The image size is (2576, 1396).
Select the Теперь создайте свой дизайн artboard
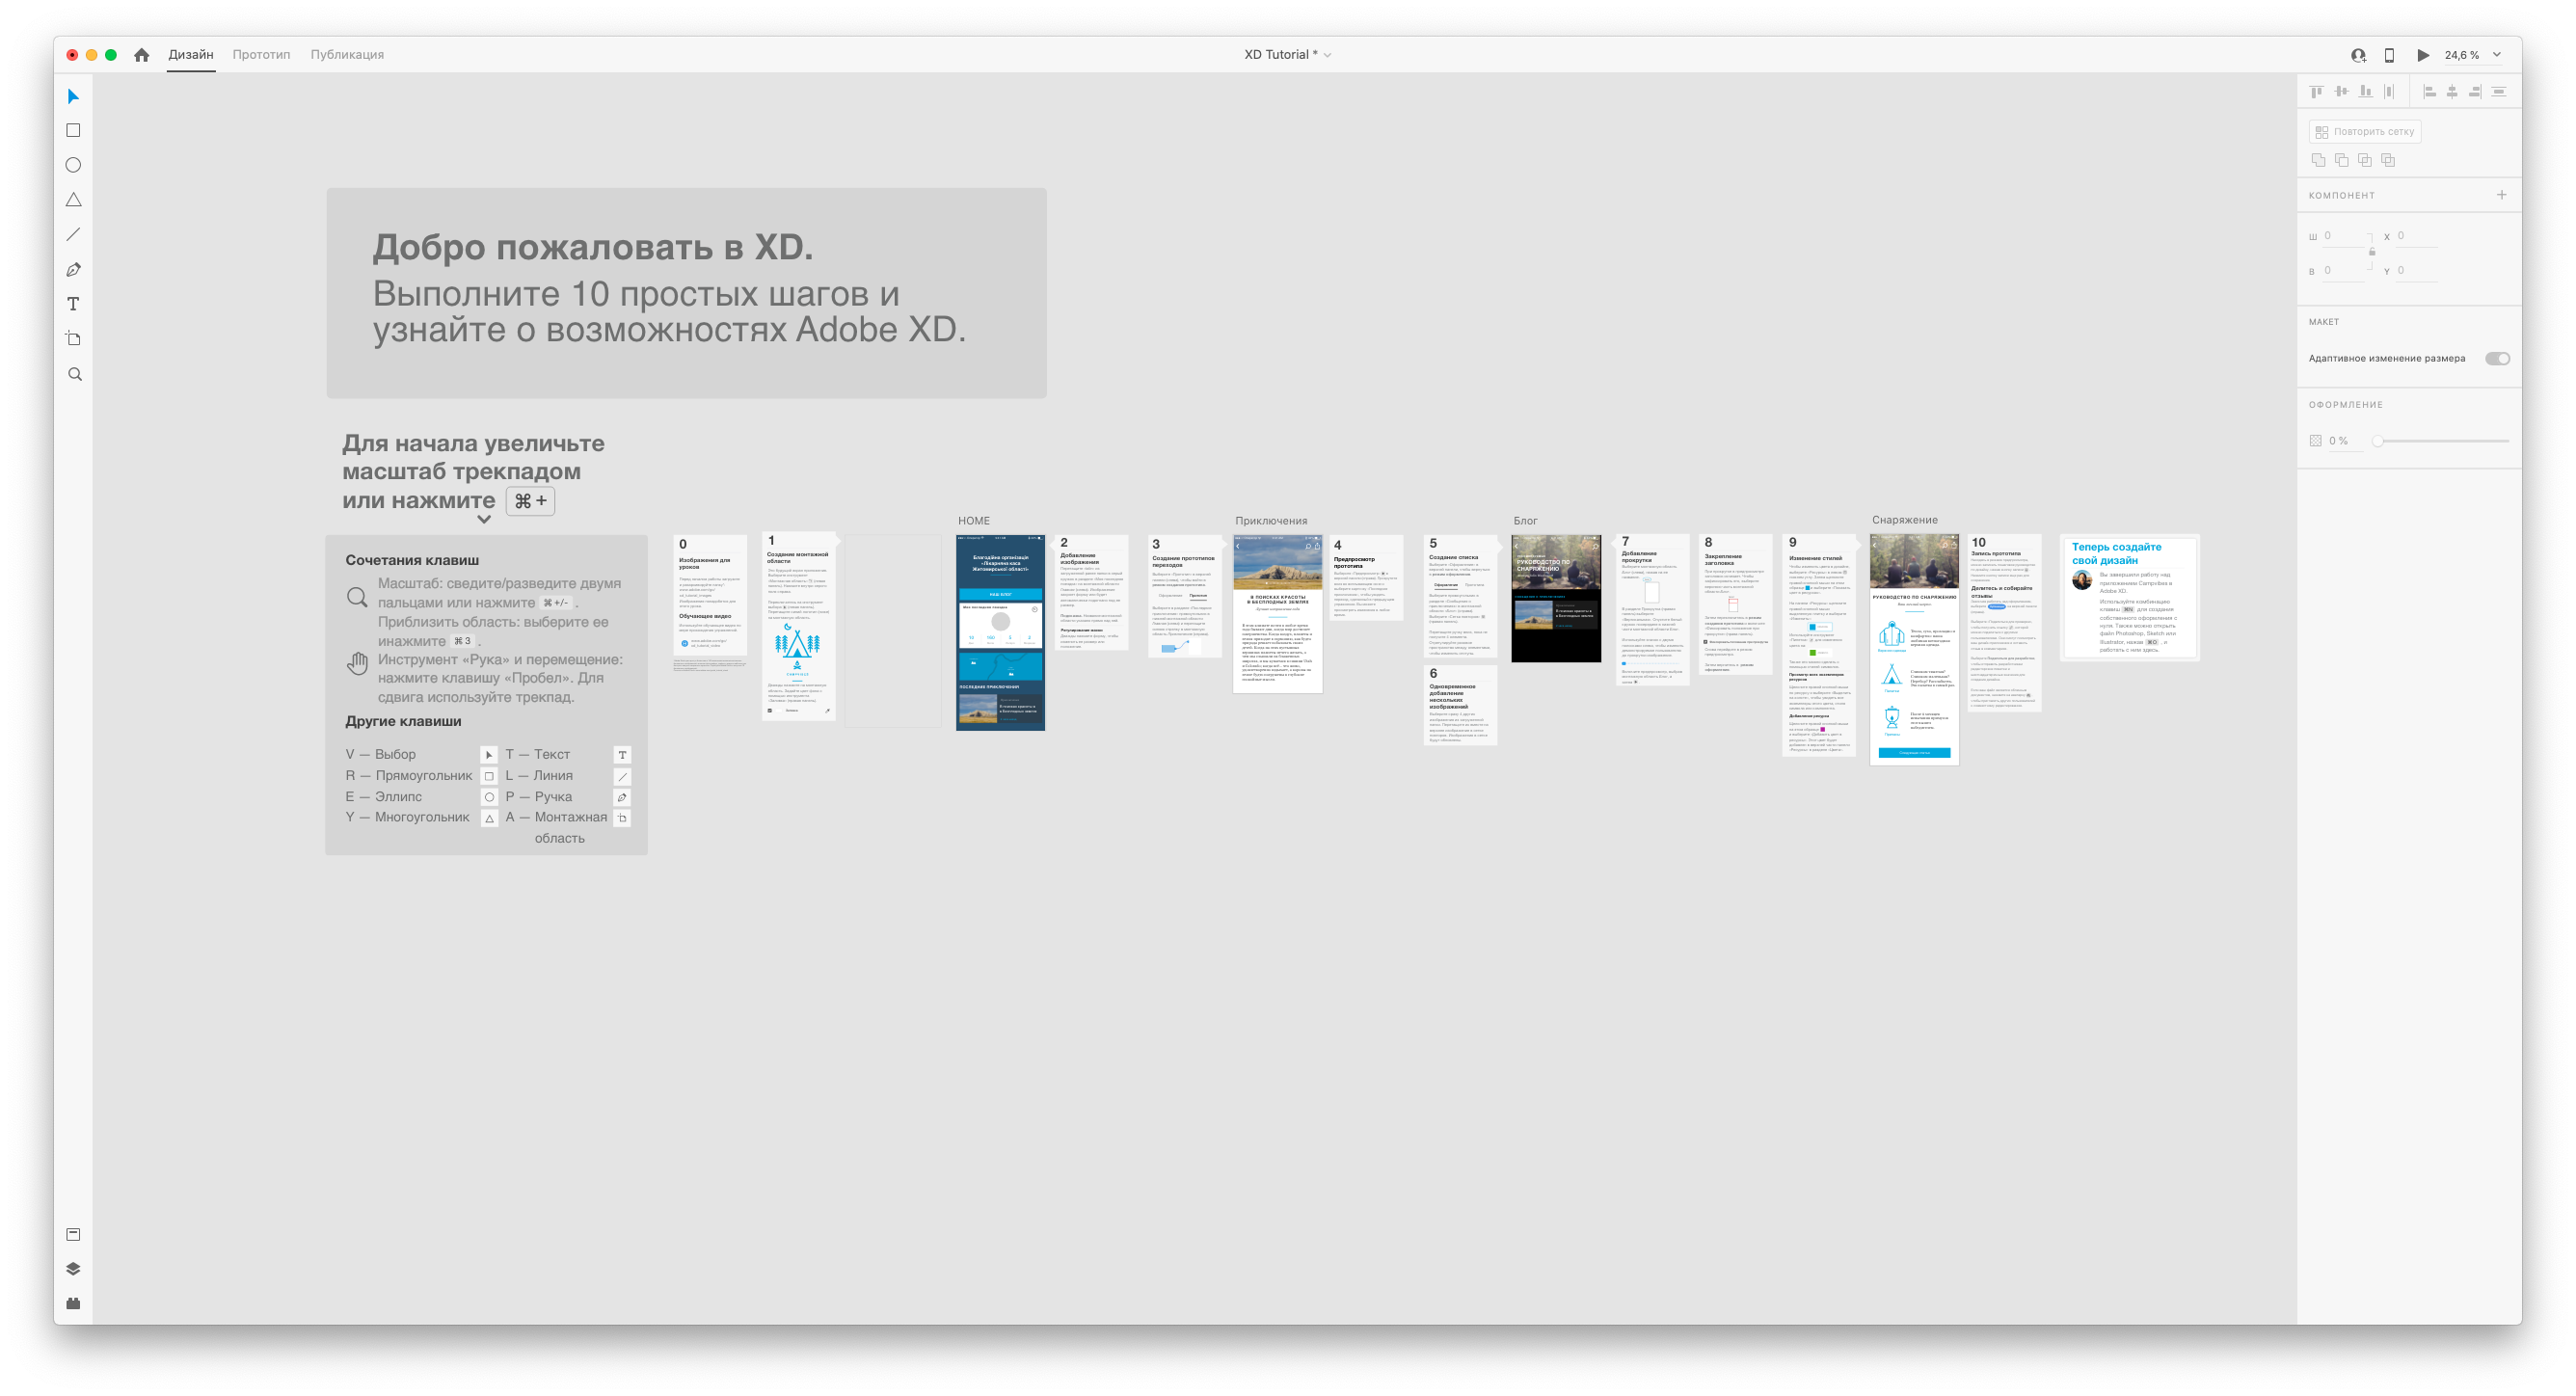coord(2130,597)
